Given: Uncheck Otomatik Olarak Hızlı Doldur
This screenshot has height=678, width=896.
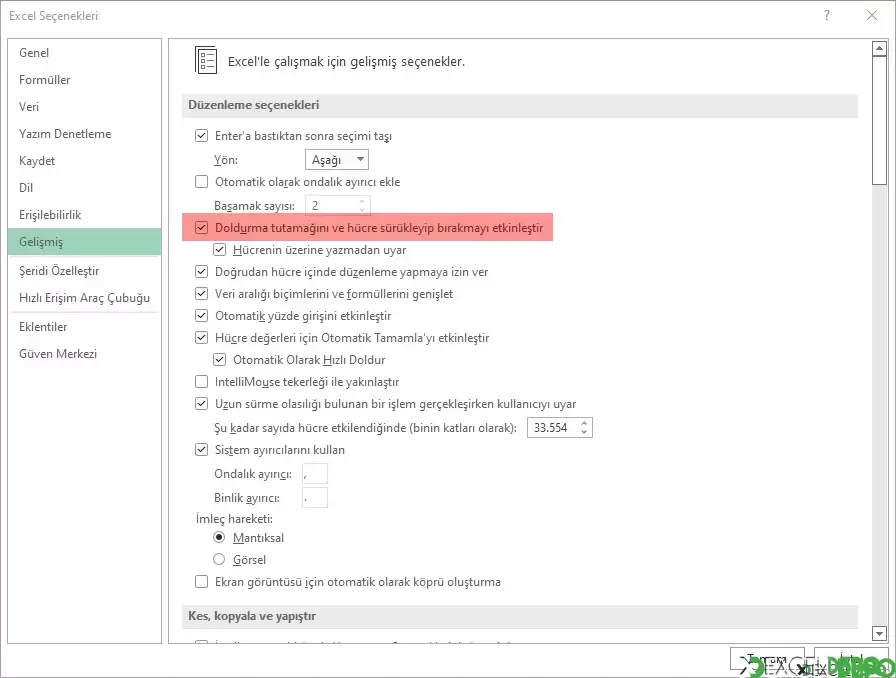Looking at the screenshot, I should coord(219,360).
